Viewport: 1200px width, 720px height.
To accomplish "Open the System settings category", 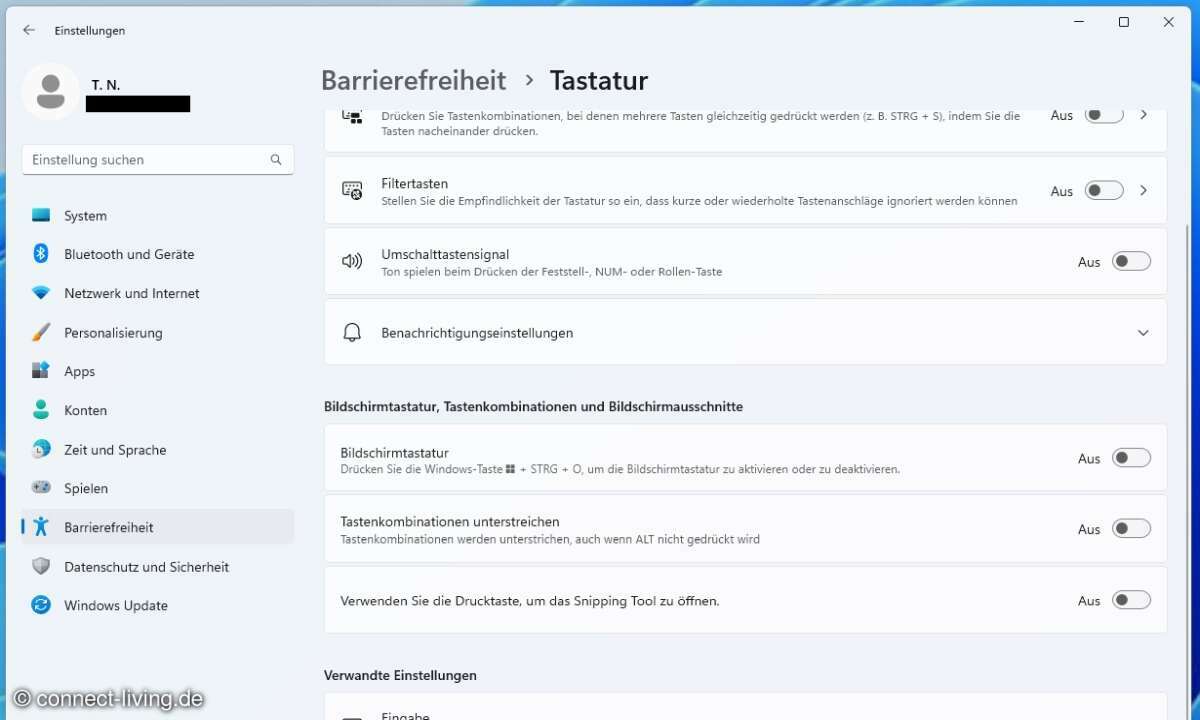I will coord(158,215).
